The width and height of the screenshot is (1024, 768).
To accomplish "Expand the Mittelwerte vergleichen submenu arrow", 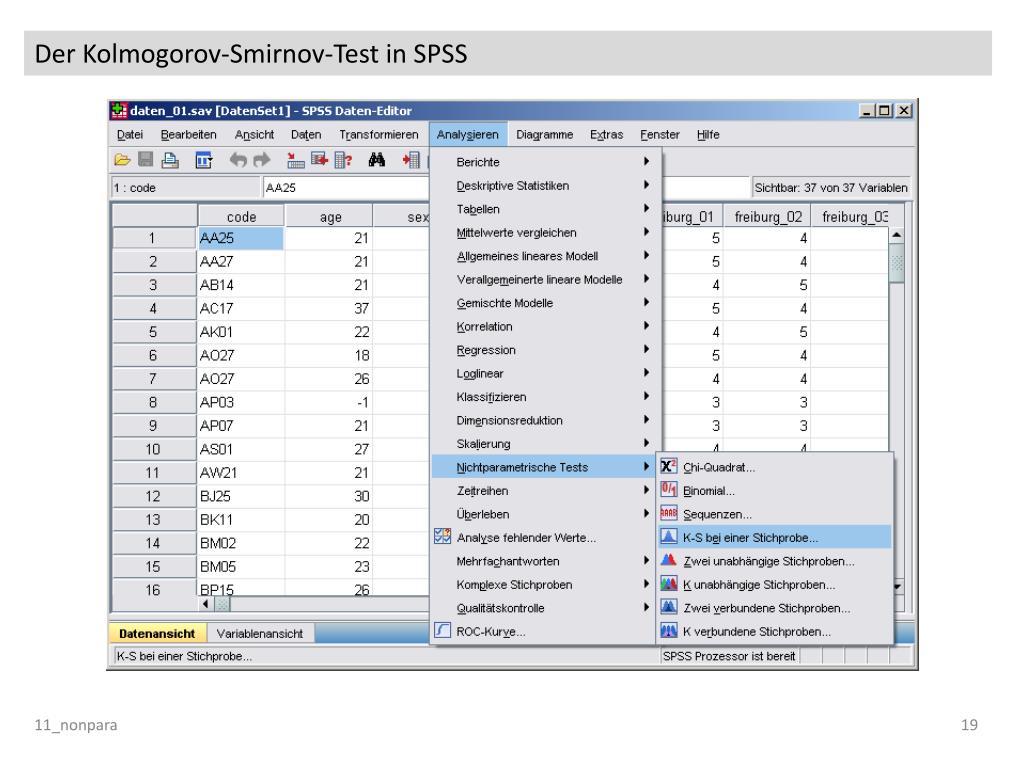I will (x=646, y=232).
